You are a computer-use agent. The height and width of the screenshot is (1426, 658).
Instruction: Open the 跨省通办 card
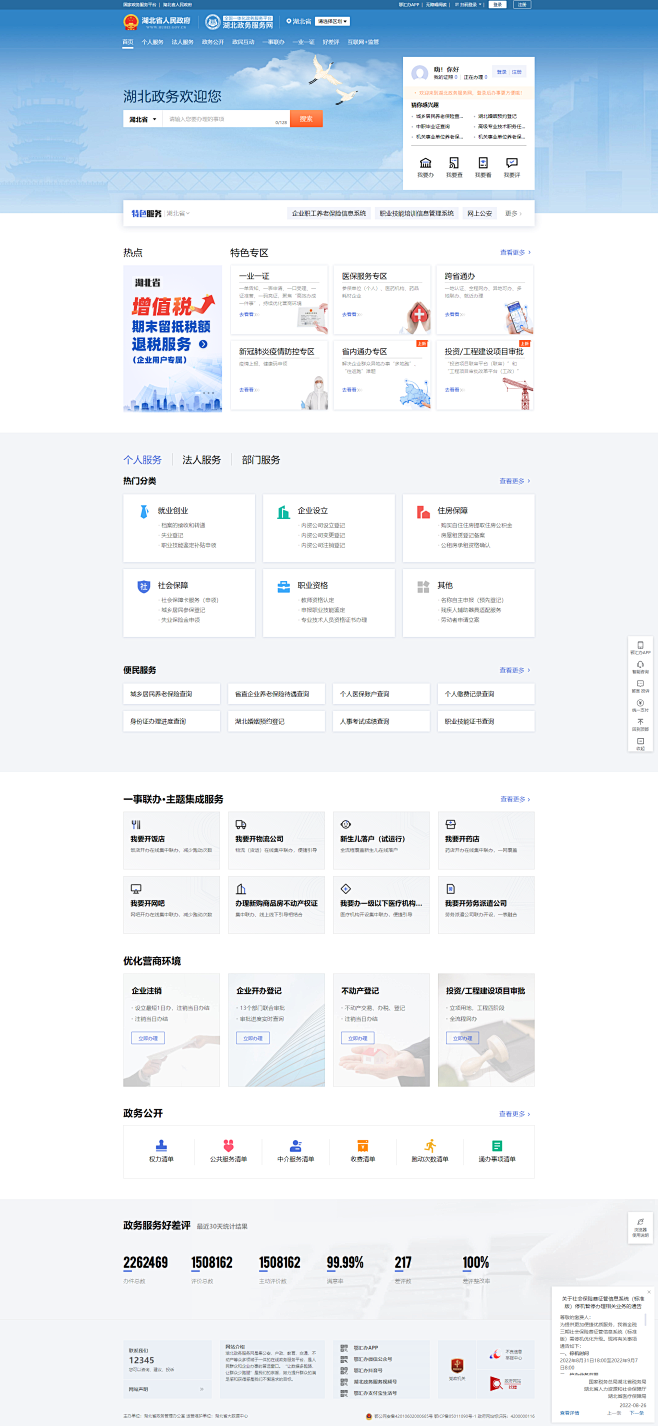485,300
